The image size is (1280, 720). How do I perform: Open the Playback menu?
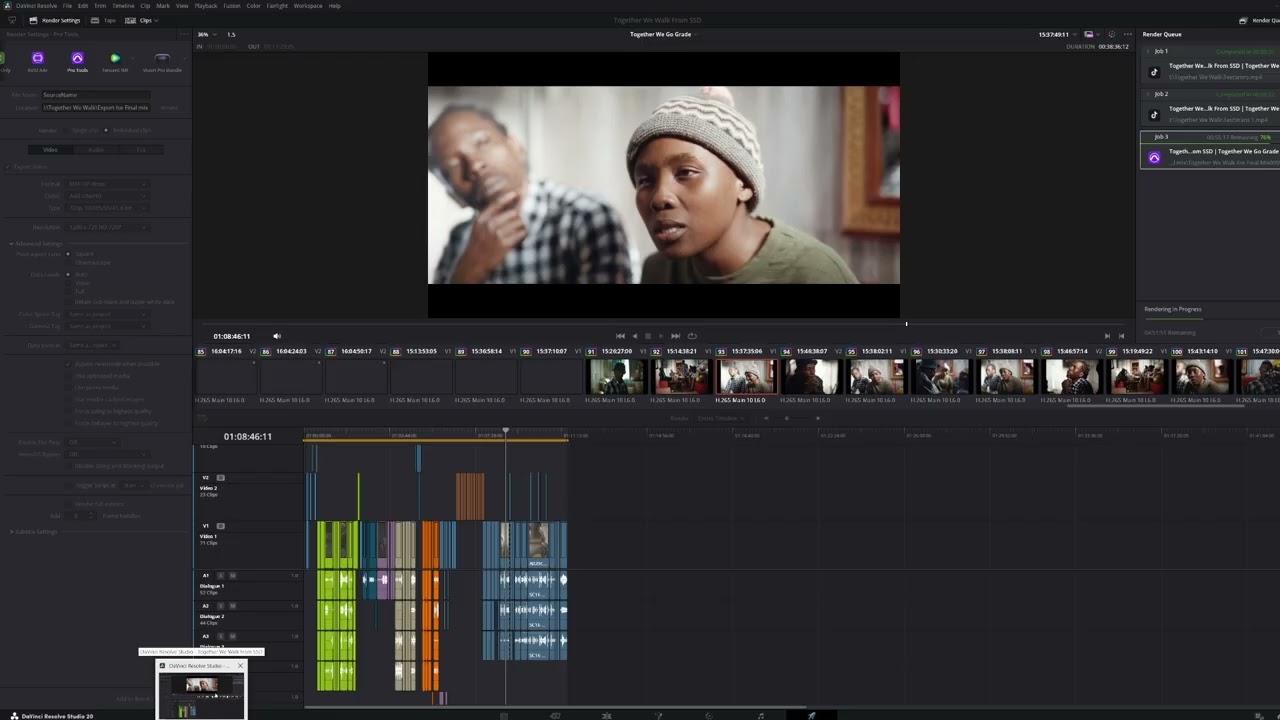[x=206, y=6]
